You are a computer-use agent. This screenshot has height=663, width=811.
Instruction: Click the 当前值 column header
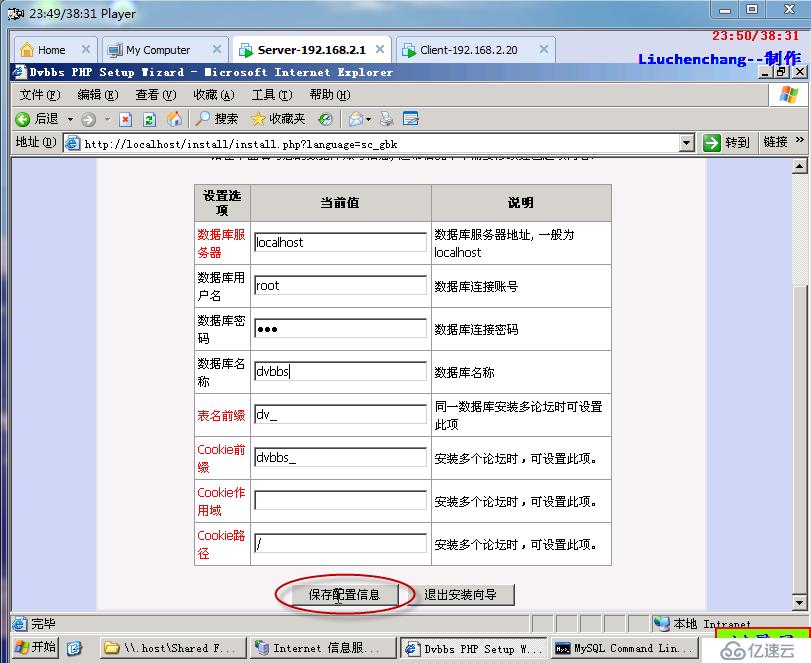click(340, 203)
